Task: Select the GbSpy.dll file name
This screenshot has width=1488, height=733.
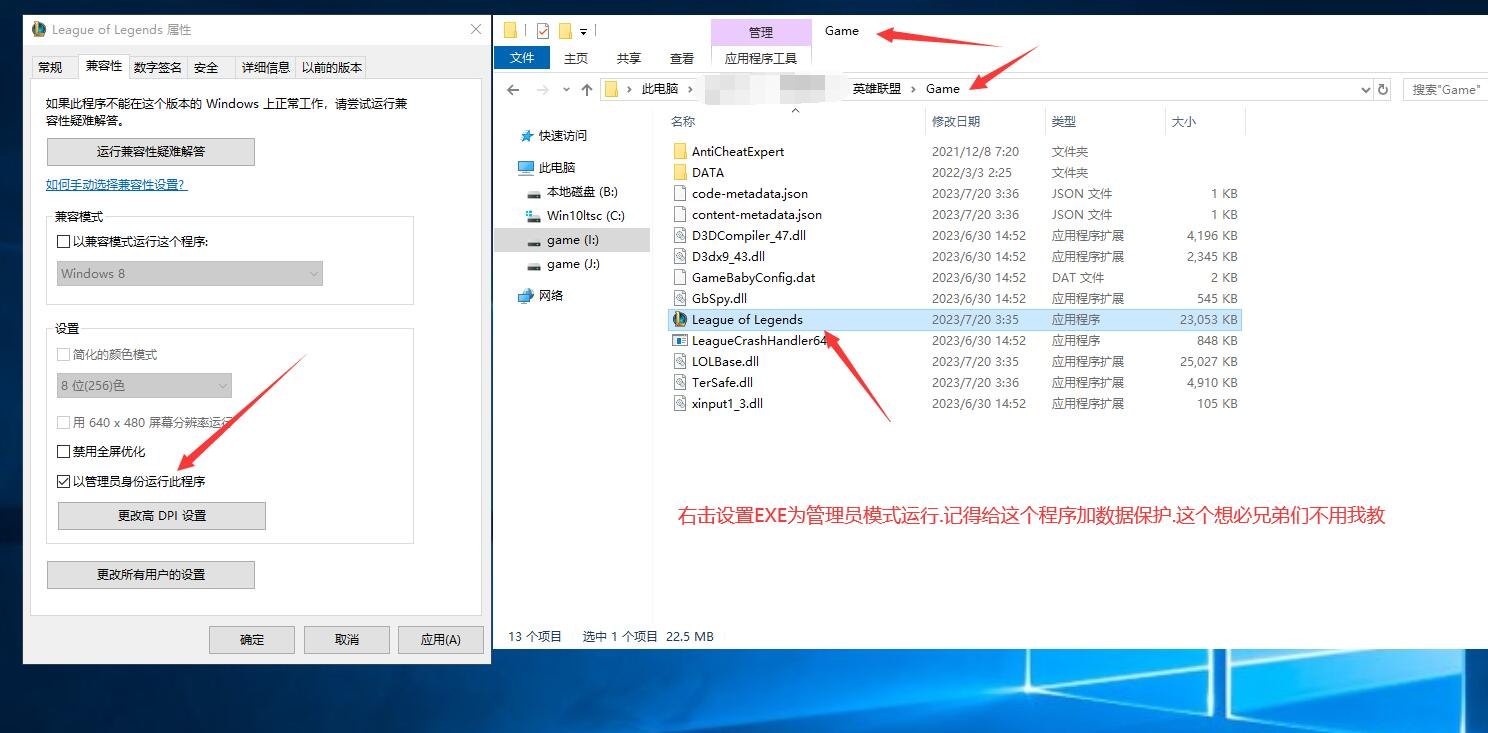Action: pos(719,298)
